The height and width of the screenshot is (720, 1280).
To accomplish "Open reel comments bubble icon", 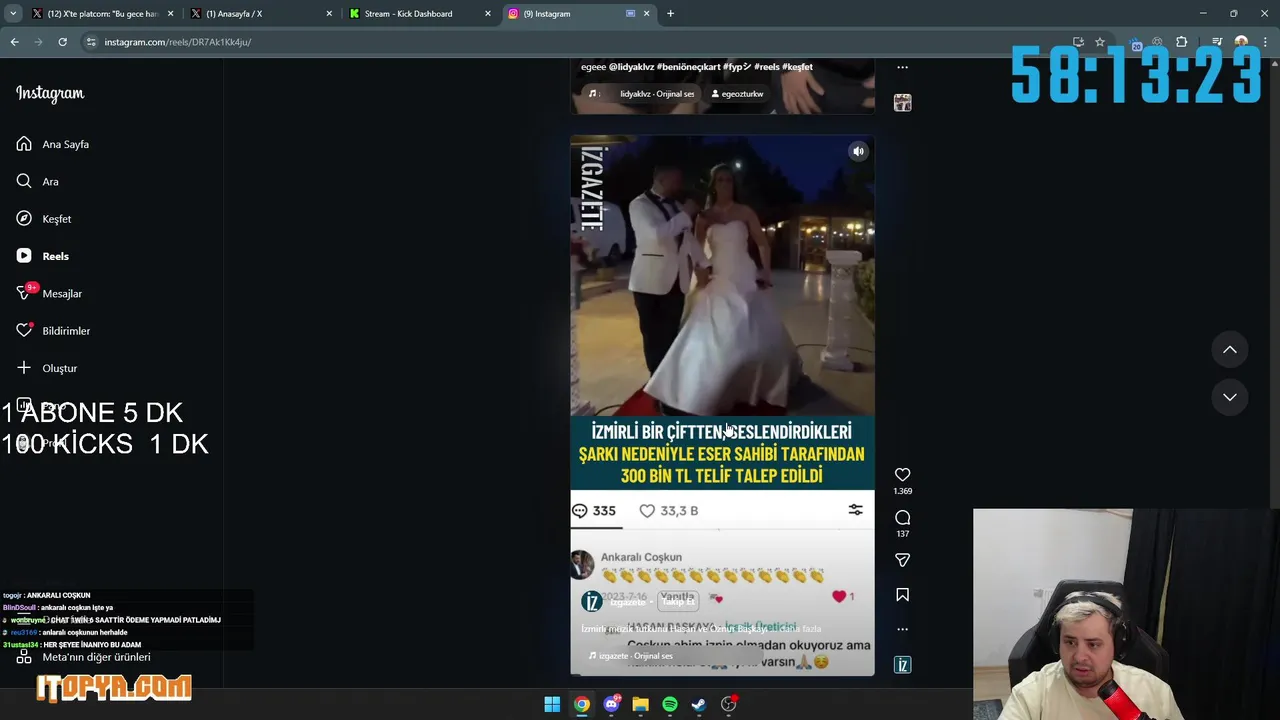I will [x=902, y=518].
